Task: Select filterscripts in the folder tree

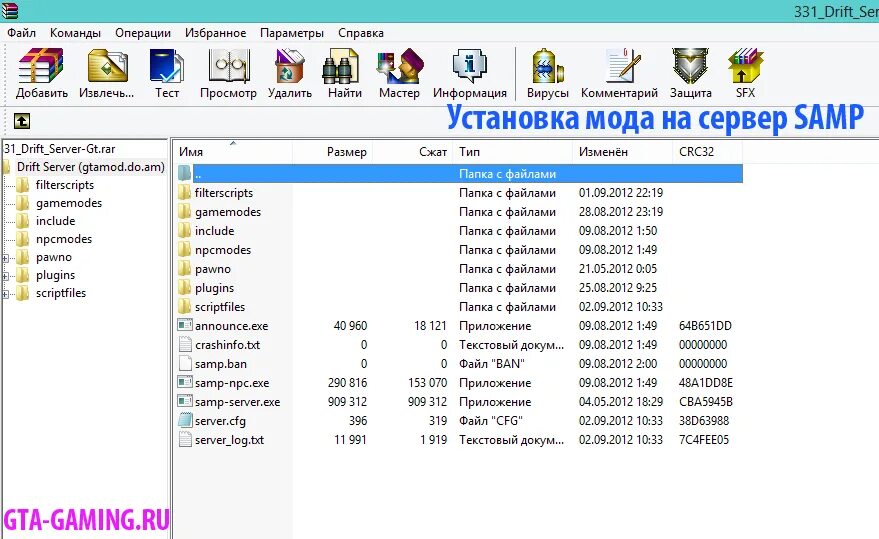Action: click(64, 185)
